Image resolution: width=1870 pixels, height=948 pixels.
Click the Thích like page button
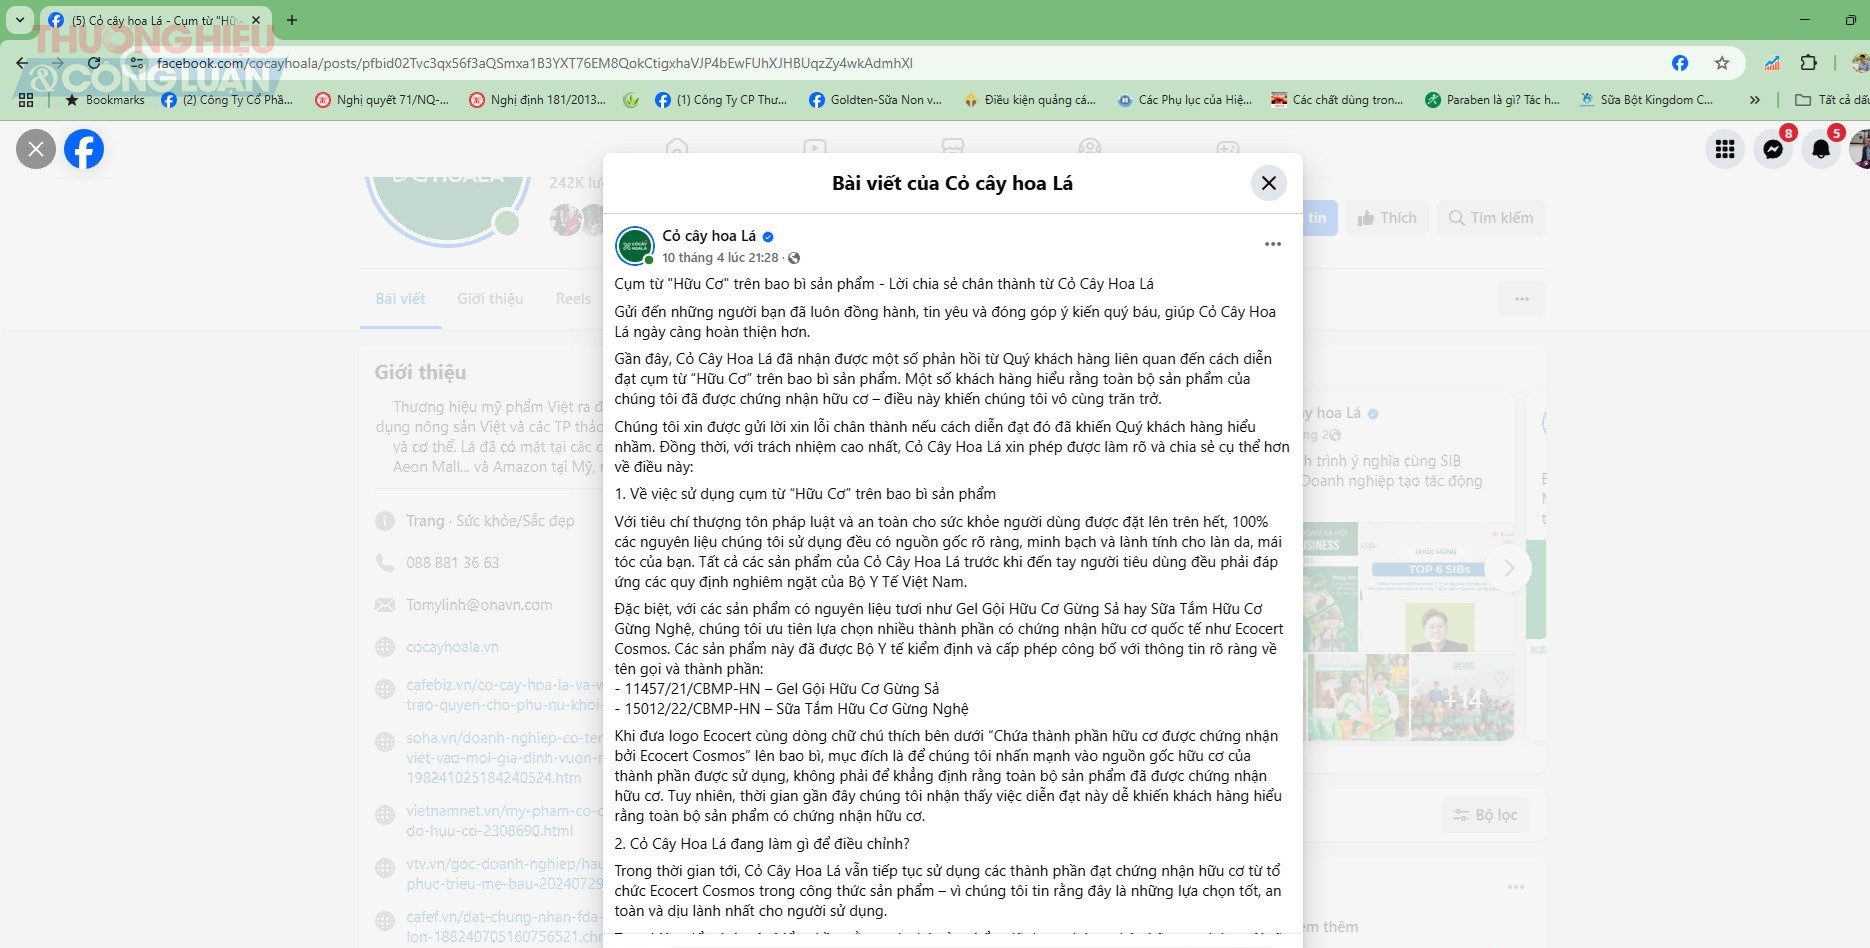pos(1386,218)
